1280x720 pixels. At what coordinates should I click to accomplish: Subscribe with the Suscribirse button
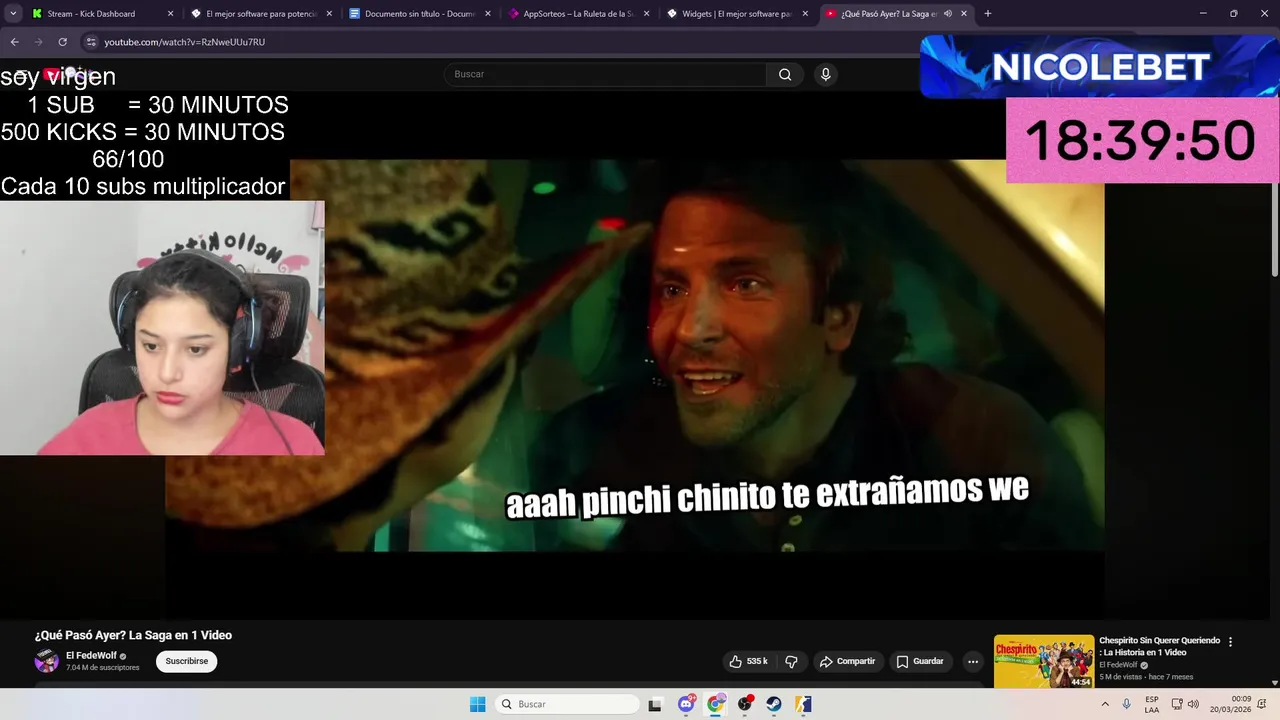[186, 661]
